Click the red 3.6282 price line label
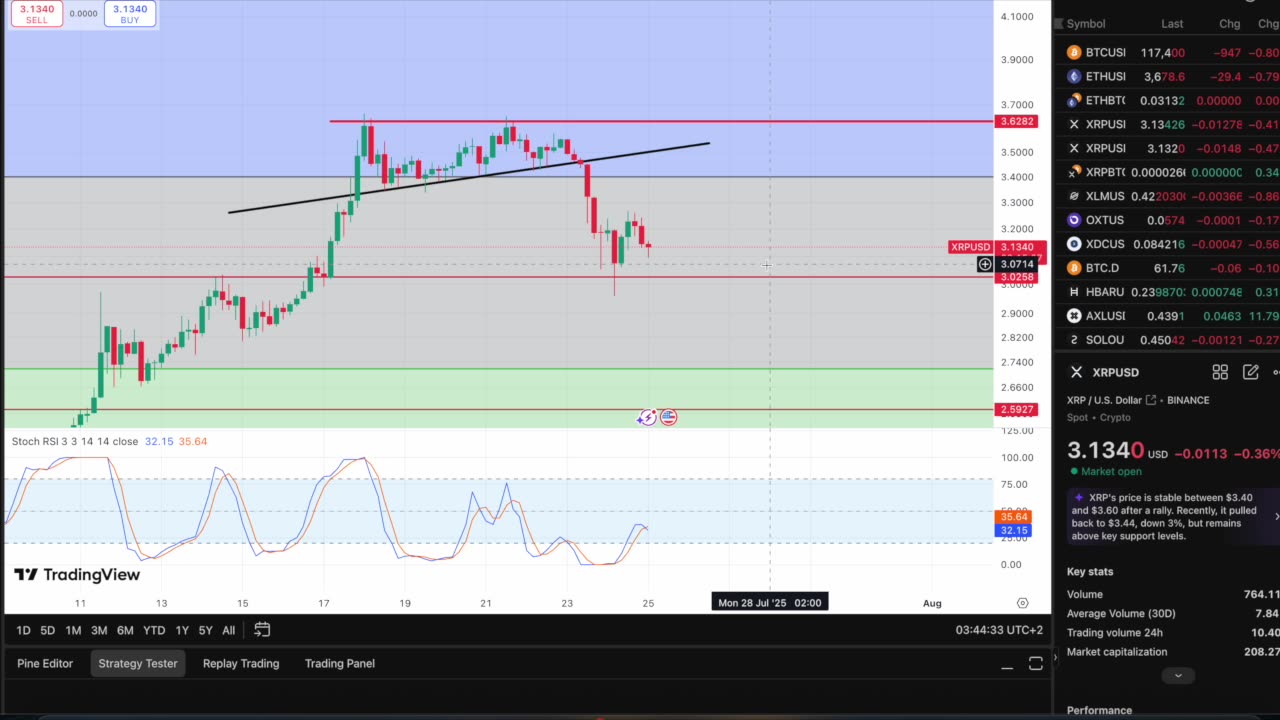Viewport: 1280px width, 720px height. [x=1017, y=122]
